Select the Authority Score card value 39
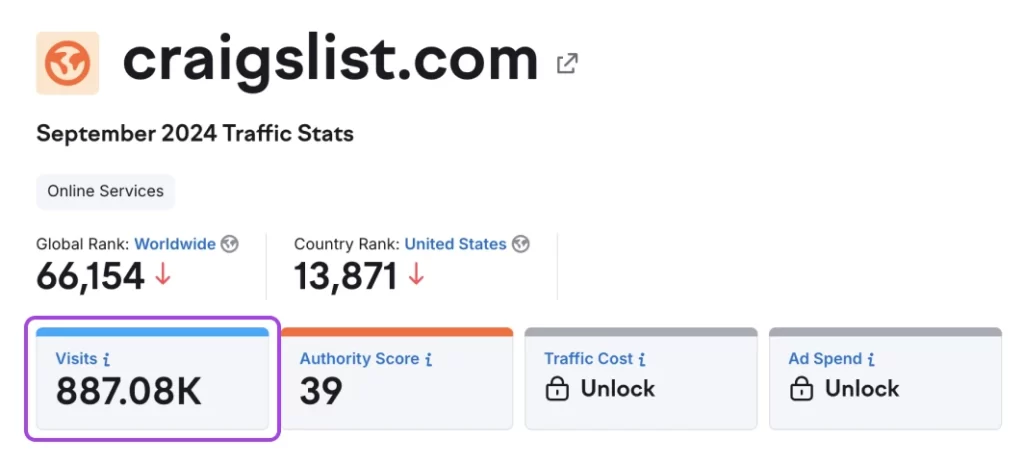1024x464 pixels. pos(321,391)
